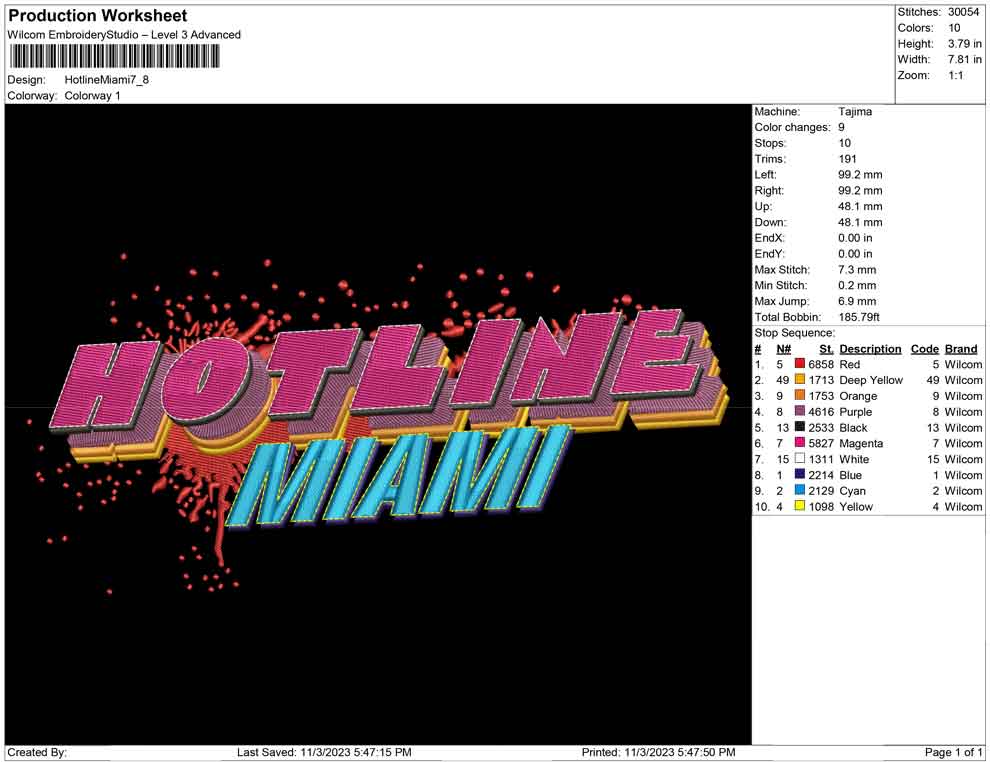Choose the Magenta thread swatch
This screenshot has height=762, width=990.
(800, 444)
